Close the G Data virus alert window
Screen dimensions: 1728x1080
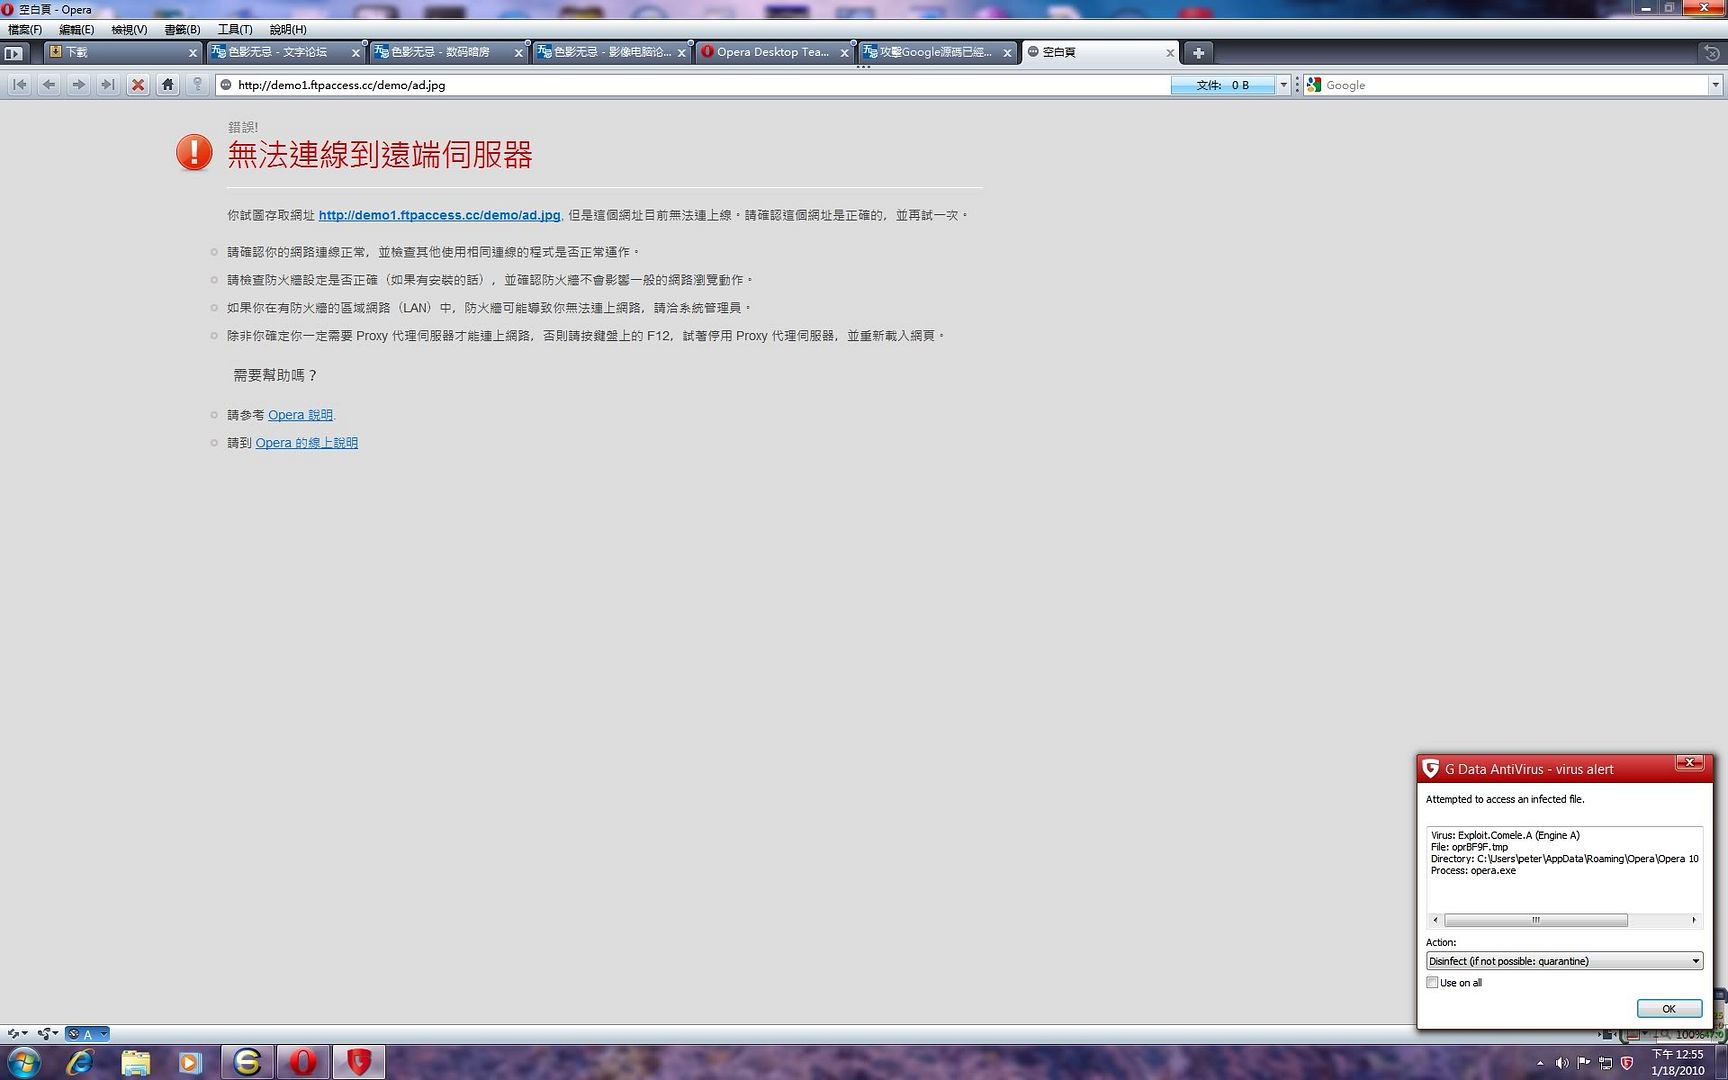[x=1689, y=763]
